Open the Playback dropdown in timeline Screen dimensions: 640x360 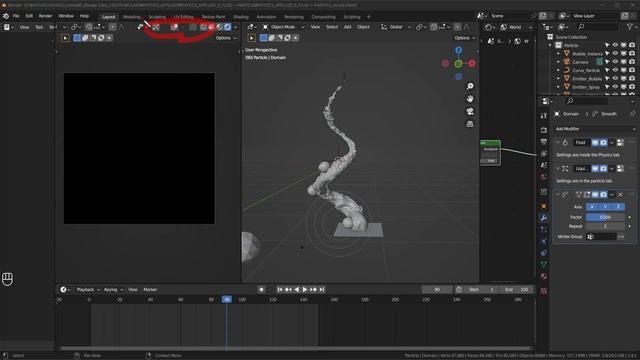point(87,289)
